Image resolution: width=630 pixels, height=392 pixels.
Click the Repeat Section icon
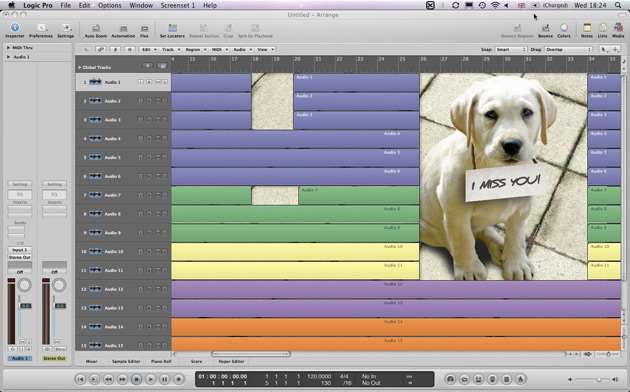204,28
